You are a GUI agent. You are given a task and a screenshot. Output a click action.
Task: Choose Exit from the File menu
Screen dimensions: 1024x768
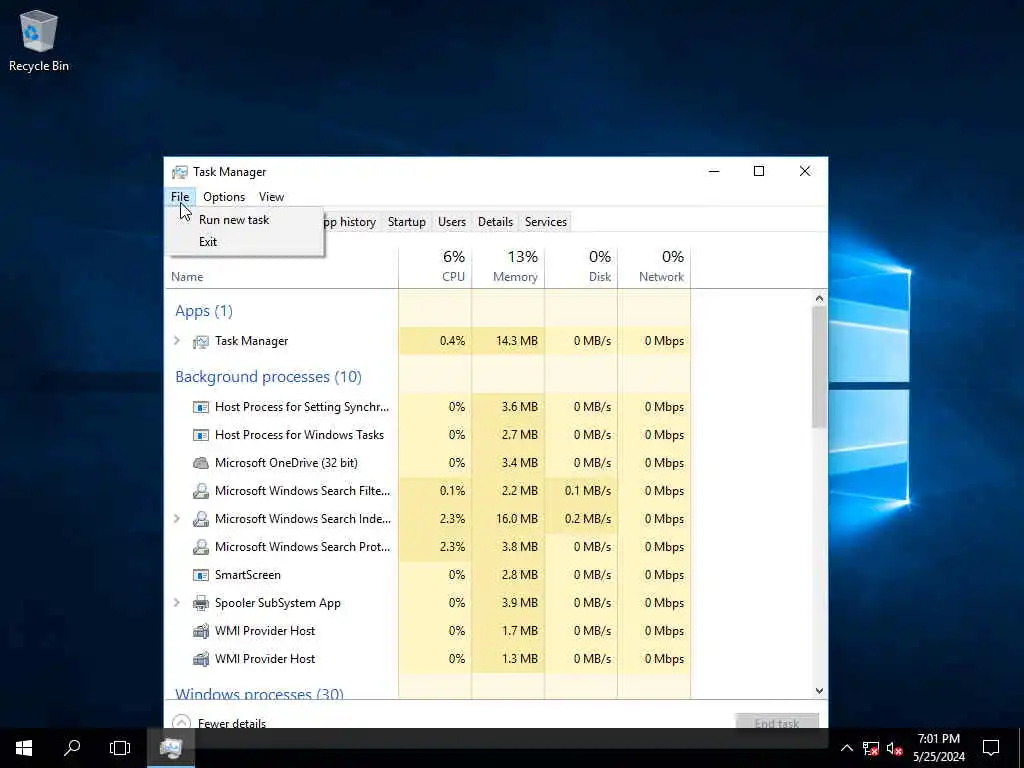coord(244,242)
